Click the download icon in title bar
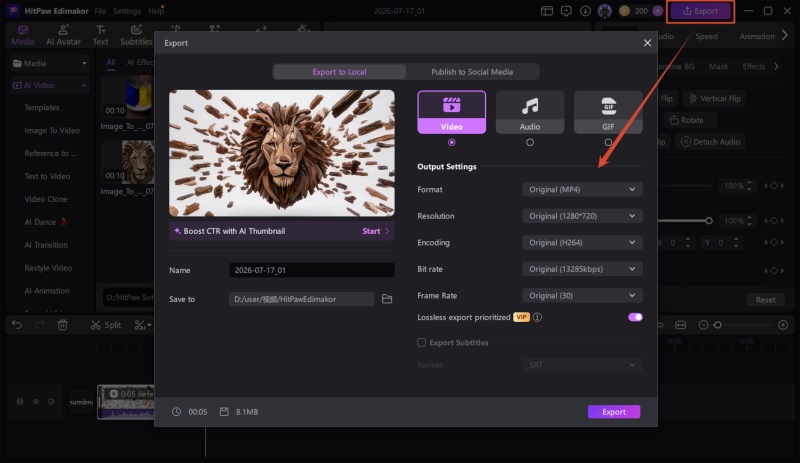 point(585,11)
